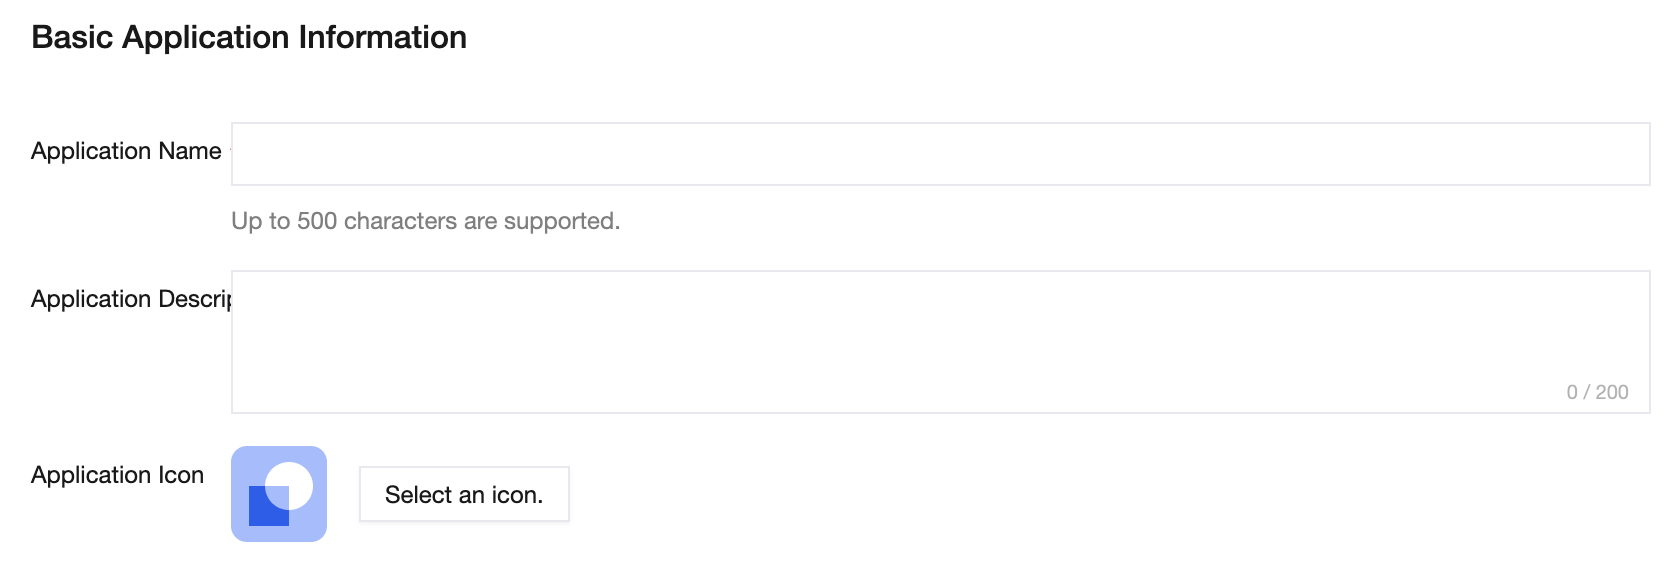Click the "0 / 200" character counter
This screenshot has height=570, width=1680.
[1597, 392]
